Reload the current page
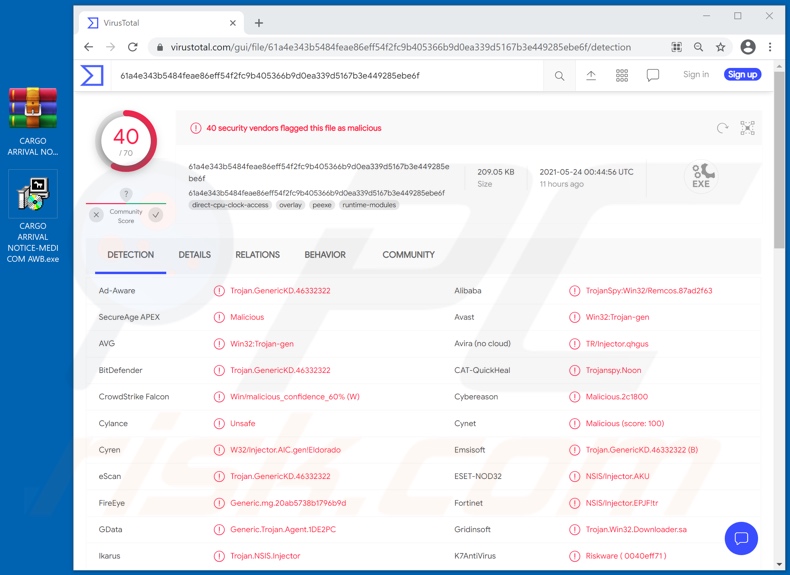The width and height of the screenshot is (790, 575). click(133, 47)
